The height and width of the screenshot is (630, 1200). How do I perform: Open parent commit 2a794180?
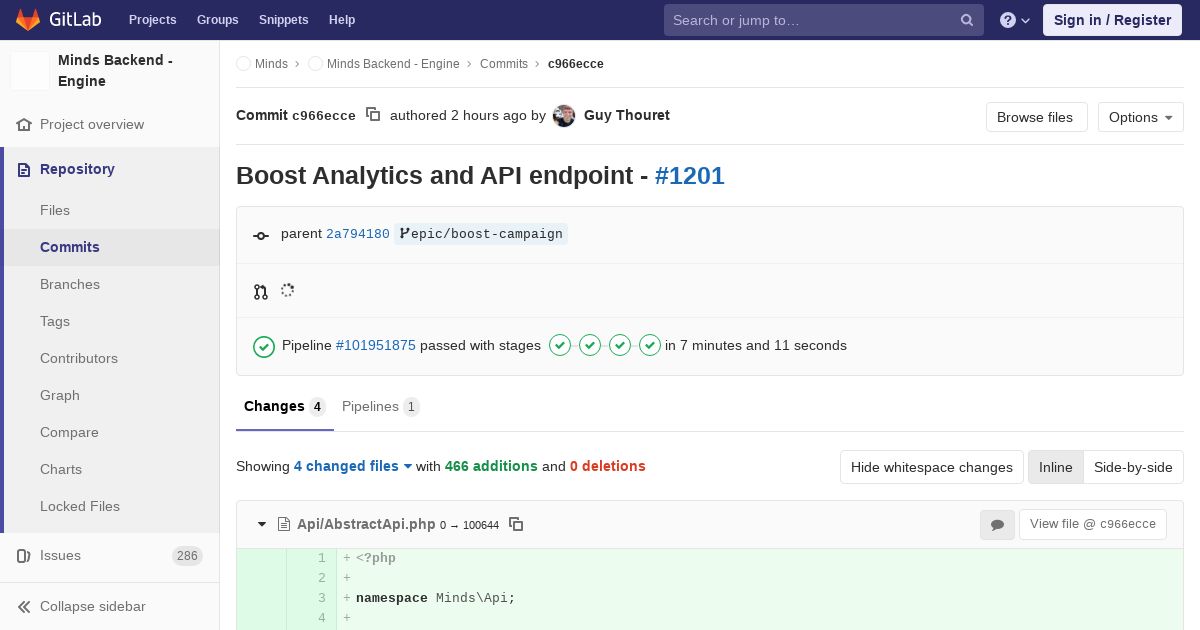(x=358, y=234)
